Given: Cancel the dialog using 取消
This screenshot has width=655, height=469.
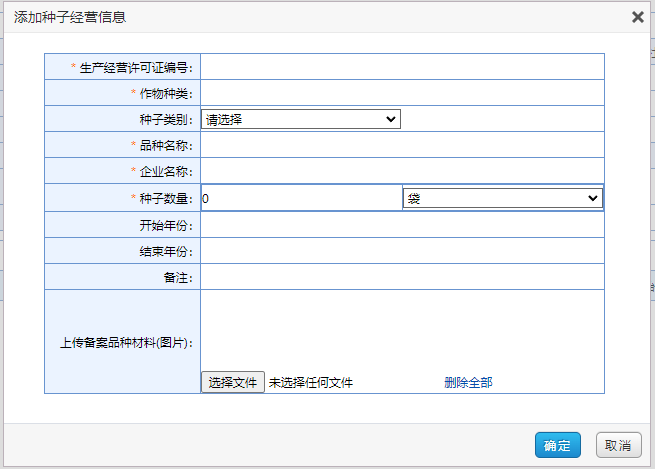Looking at the screenshot, I should tap(618, 445).
